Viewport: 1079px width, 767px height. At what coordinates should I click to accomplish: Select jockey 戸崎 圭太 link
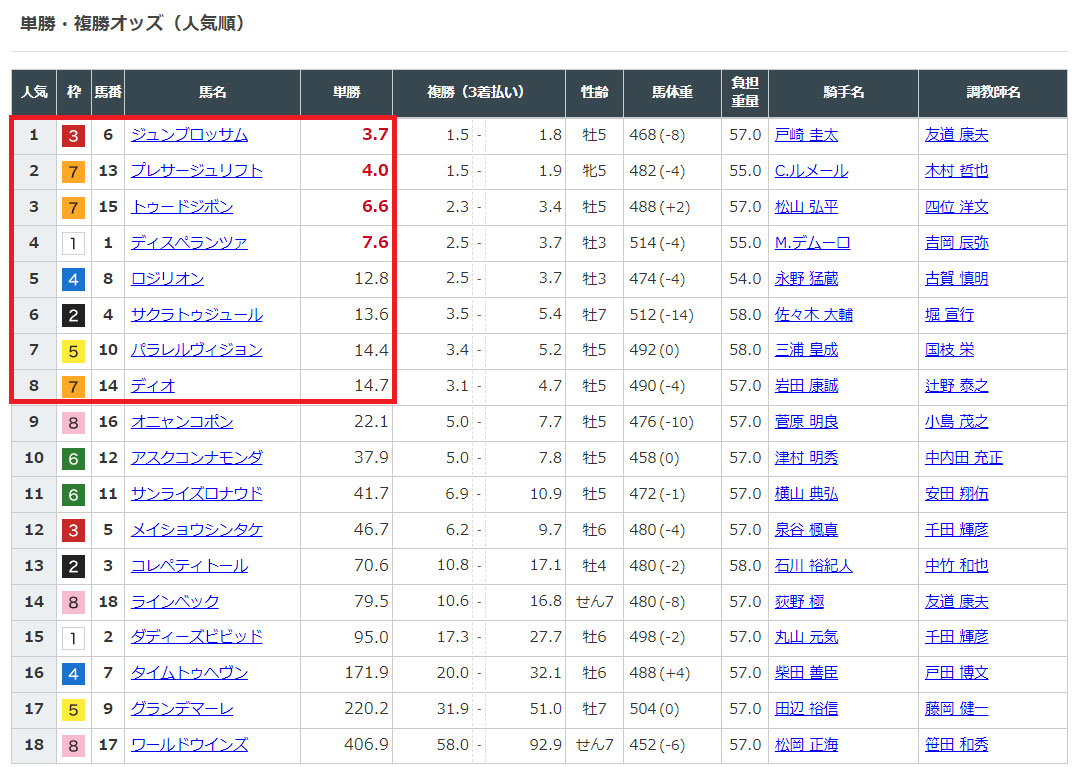(806, 135)
